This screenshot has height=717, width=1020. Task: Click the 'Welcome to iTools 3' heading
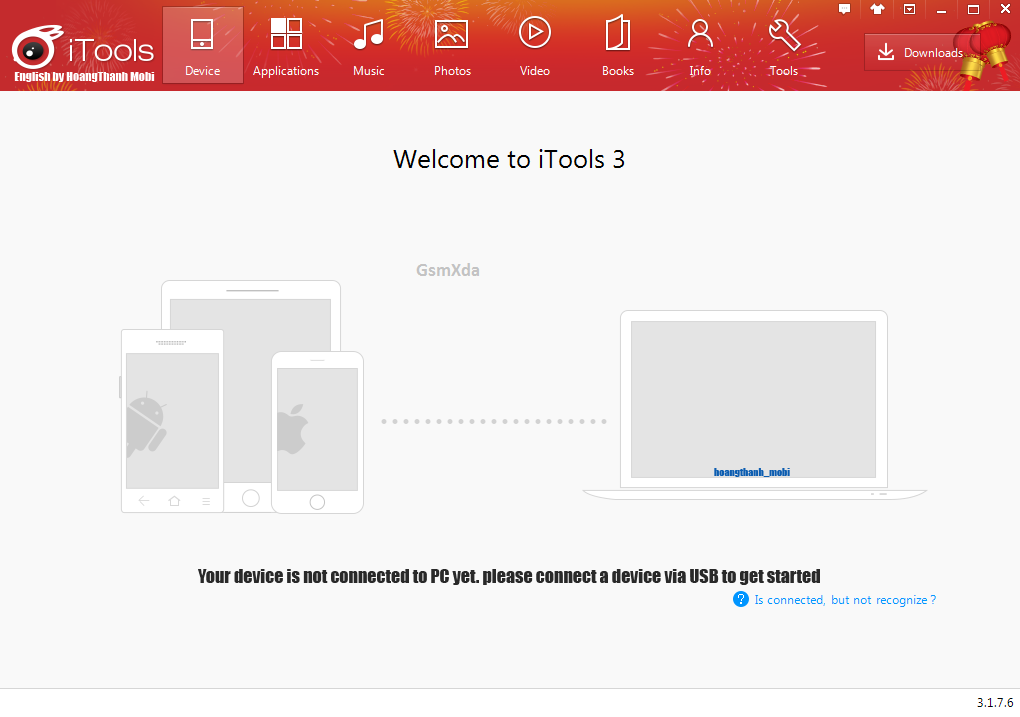[509, 159]
